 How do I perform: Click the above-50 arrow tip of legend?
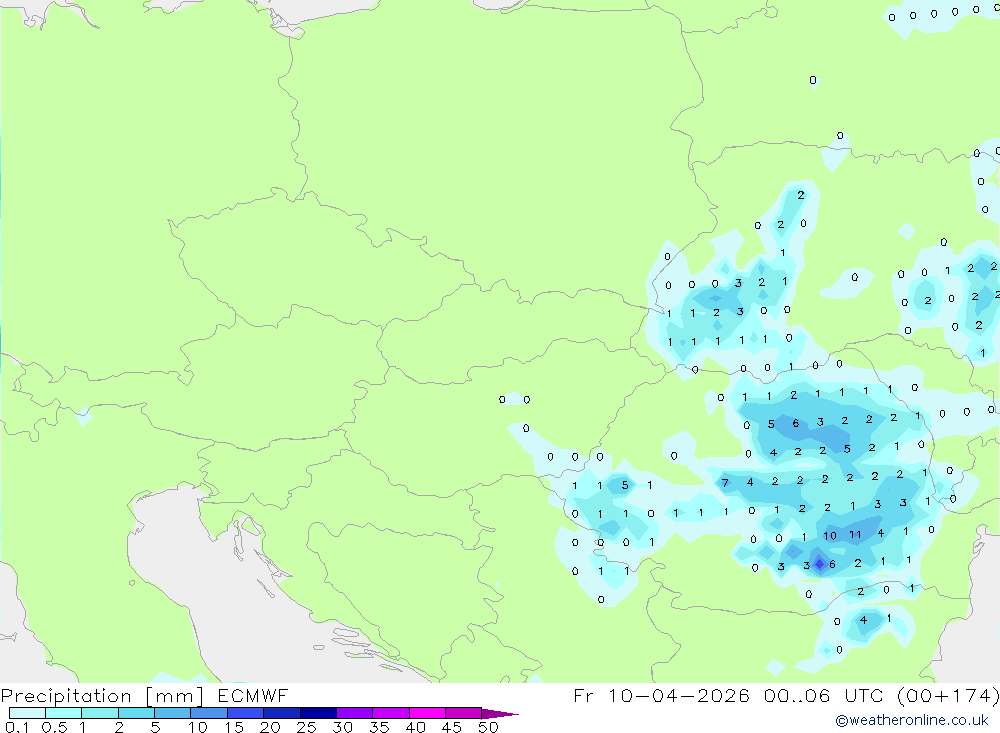point(500,714)
